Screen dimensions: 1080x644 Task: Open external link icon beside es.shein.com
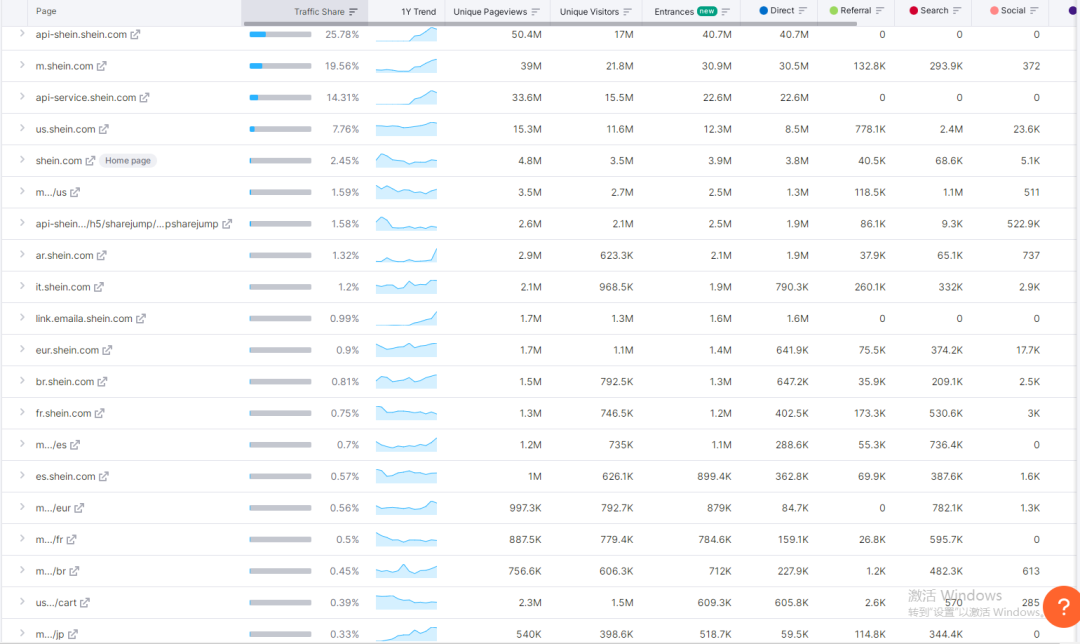(103, 477)
